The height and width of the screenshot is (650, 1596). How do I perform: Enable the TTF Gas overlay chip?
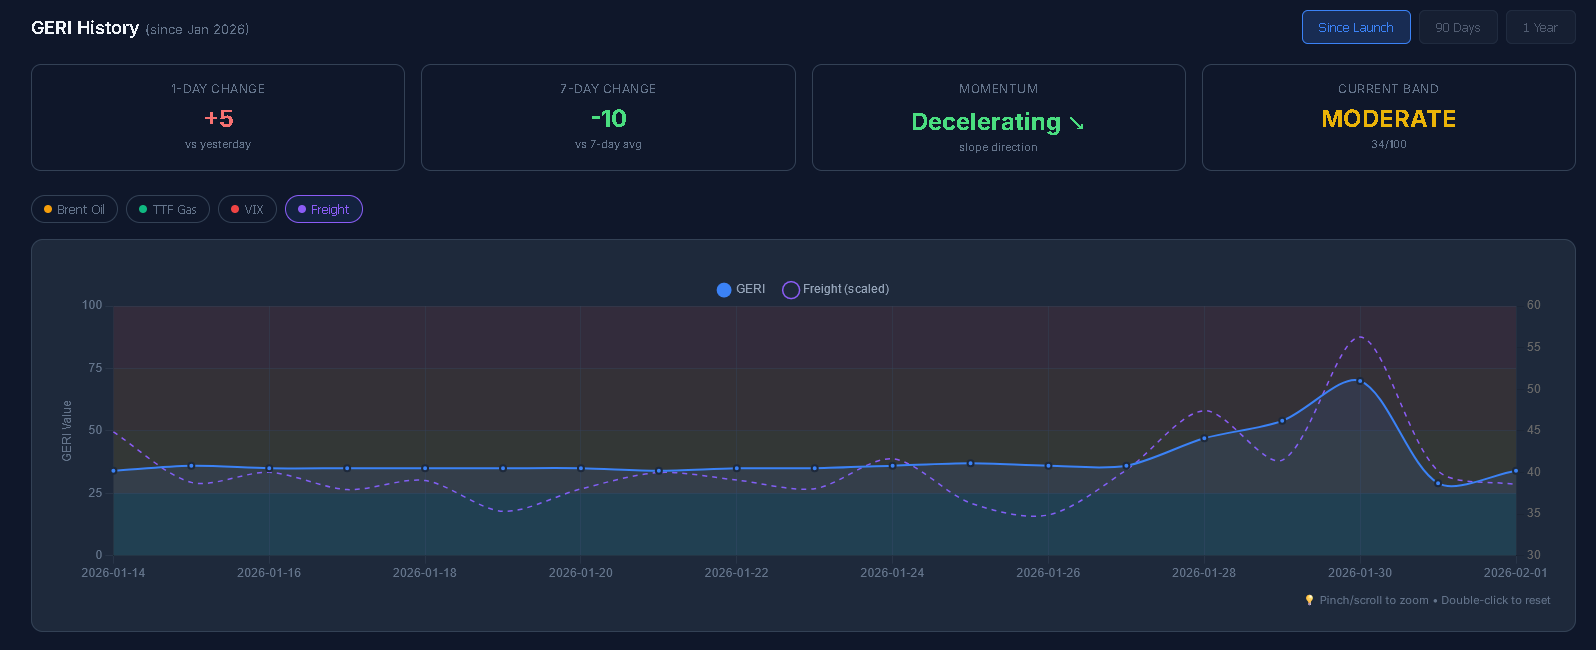click(168, 210)
